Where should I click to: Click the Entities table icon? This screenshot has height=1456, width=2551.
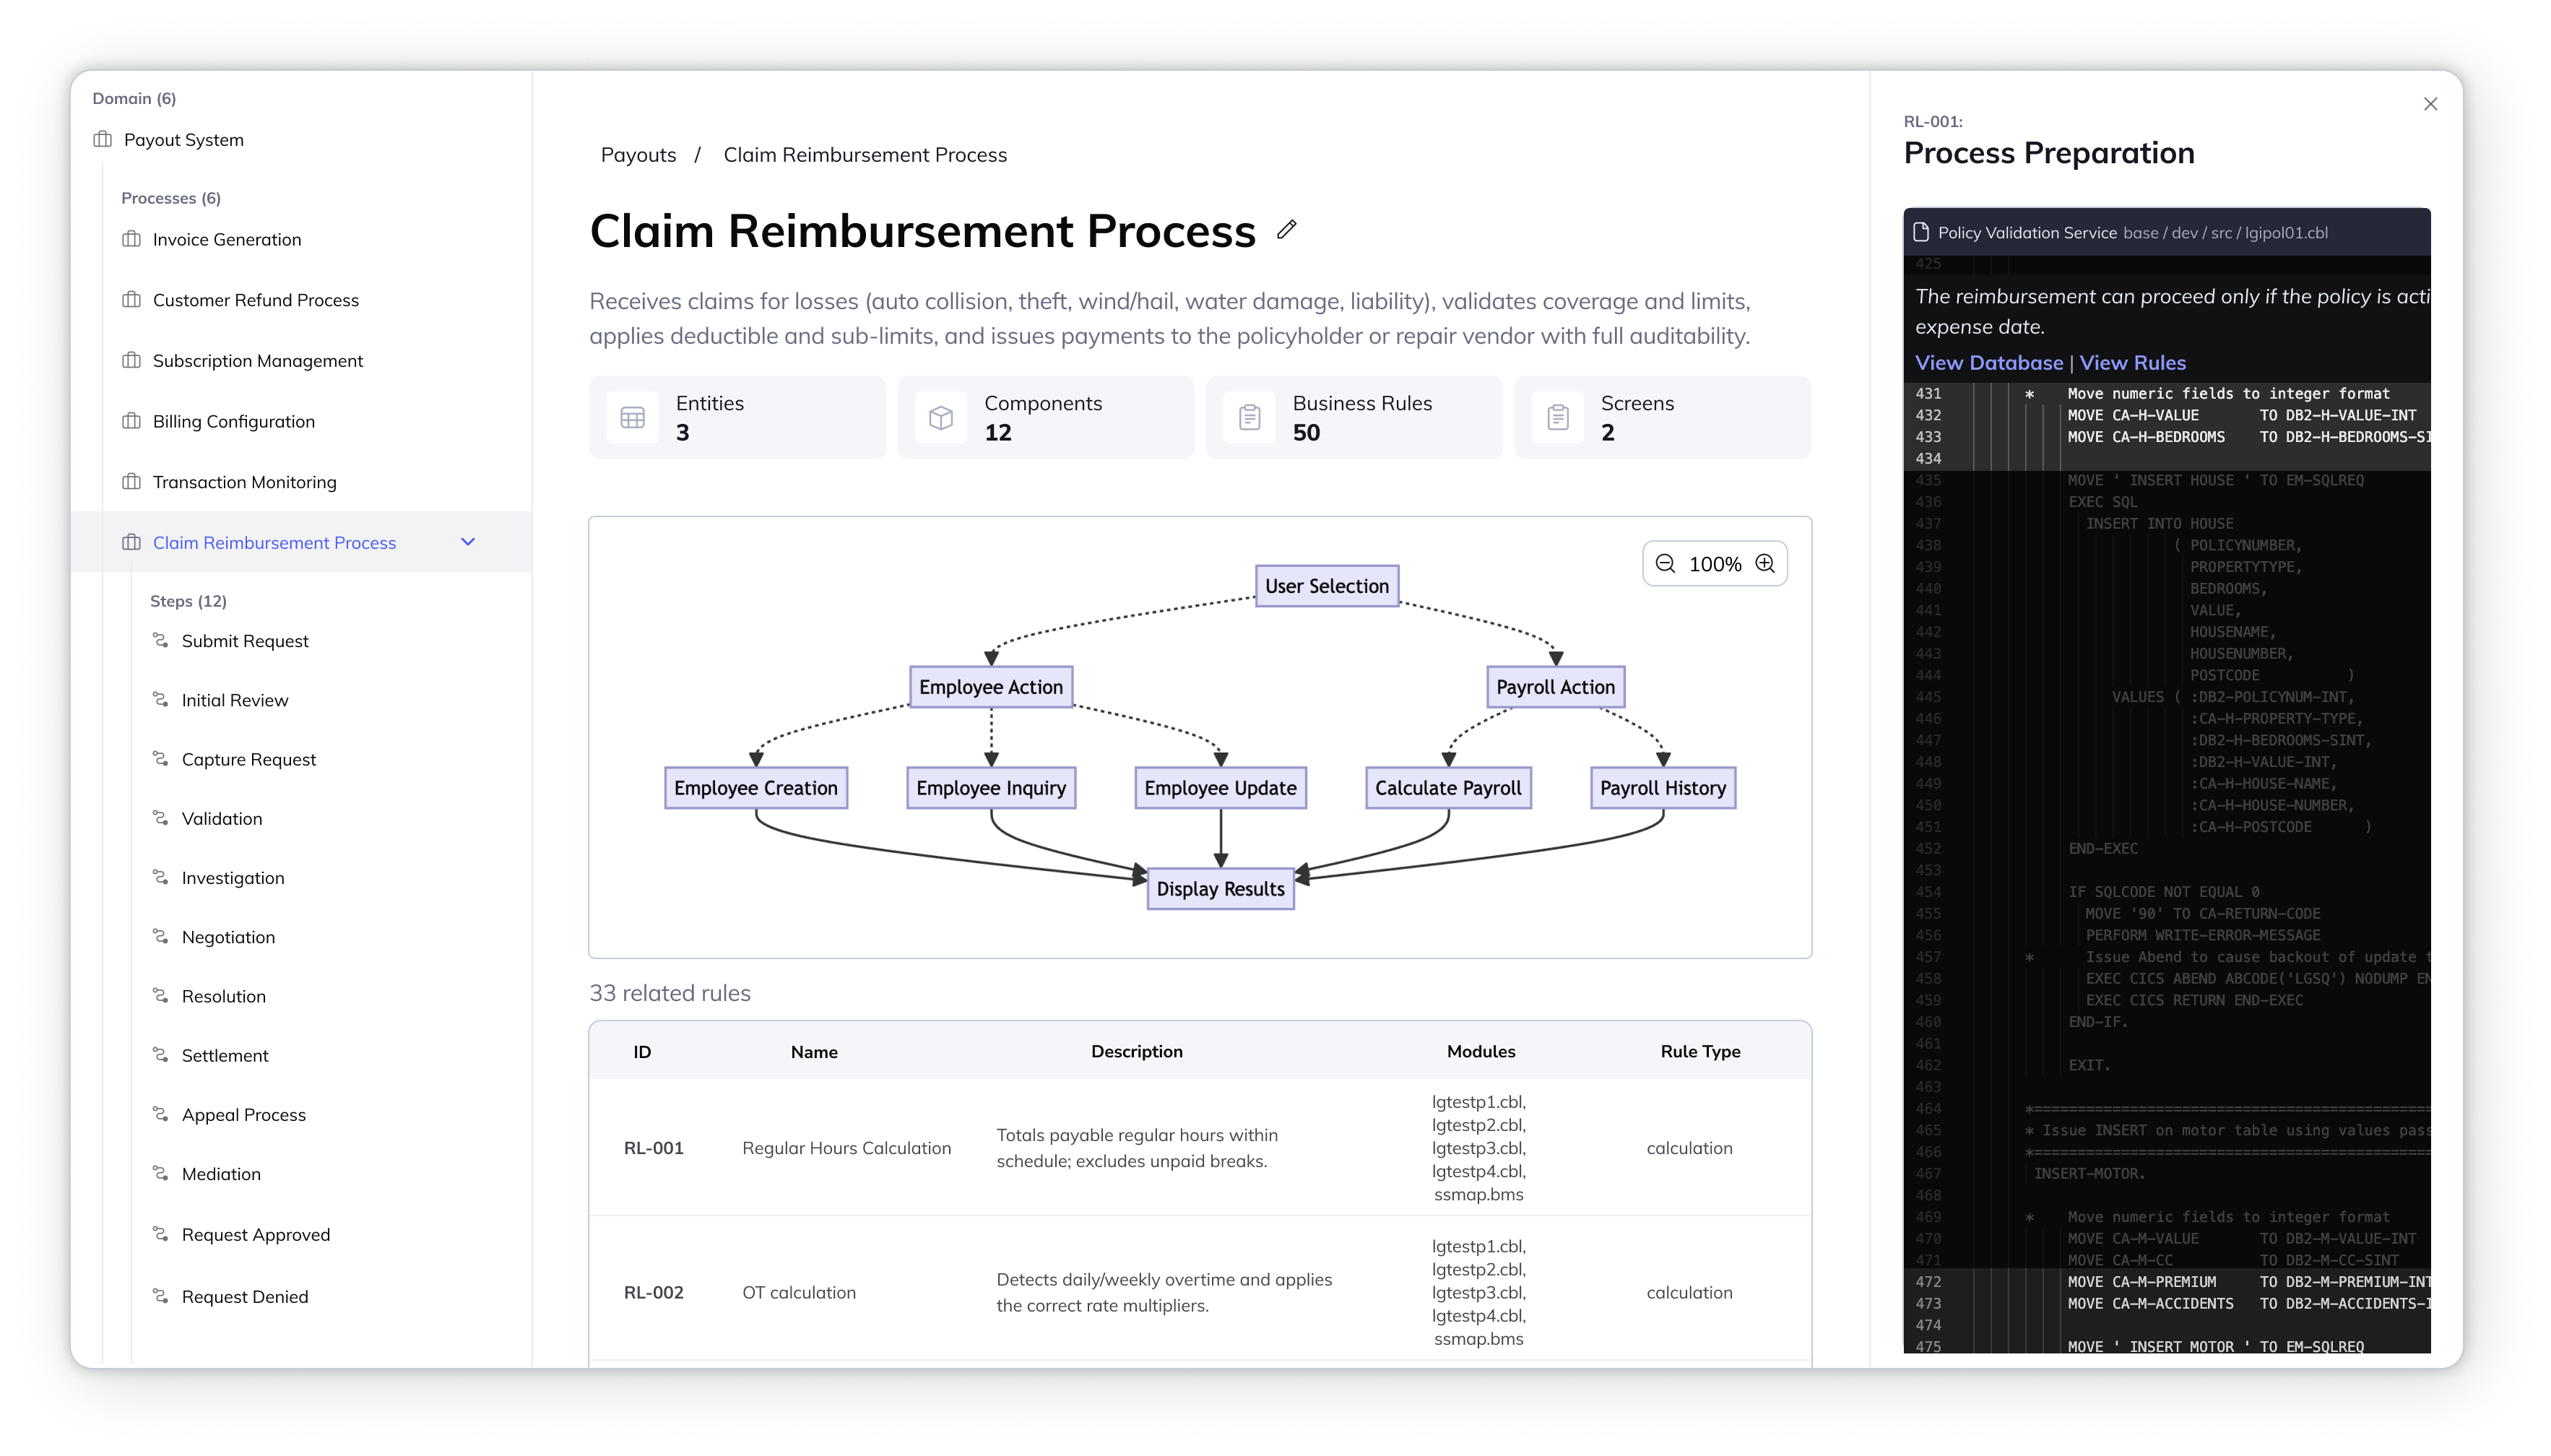tap(632, 418)
